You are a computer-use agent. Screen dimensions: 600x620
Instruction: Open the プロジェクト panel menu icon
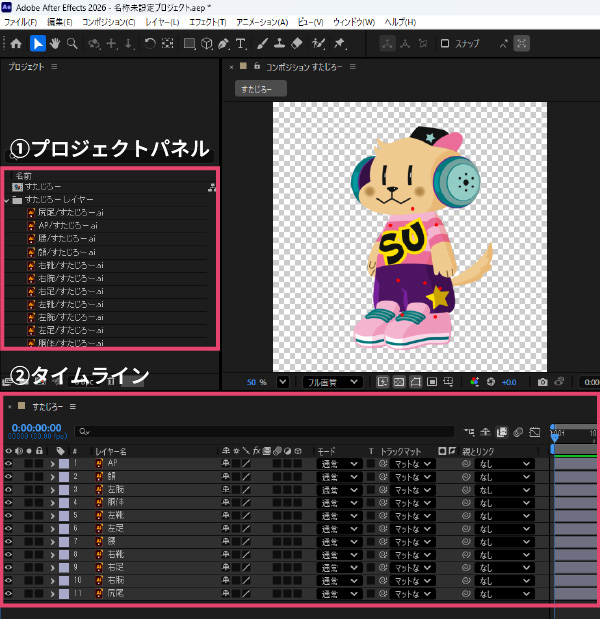coord(54,67)
